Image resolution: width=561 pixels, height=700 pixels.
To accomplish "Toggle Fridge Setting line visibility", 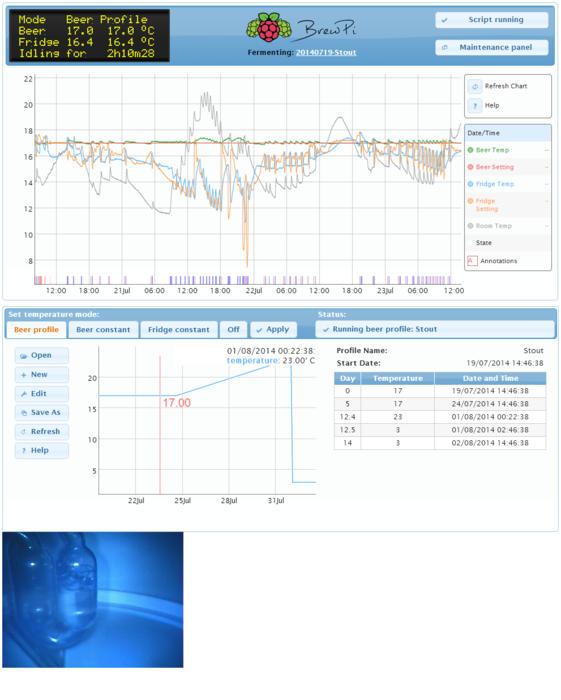I will tap(507, 205).
